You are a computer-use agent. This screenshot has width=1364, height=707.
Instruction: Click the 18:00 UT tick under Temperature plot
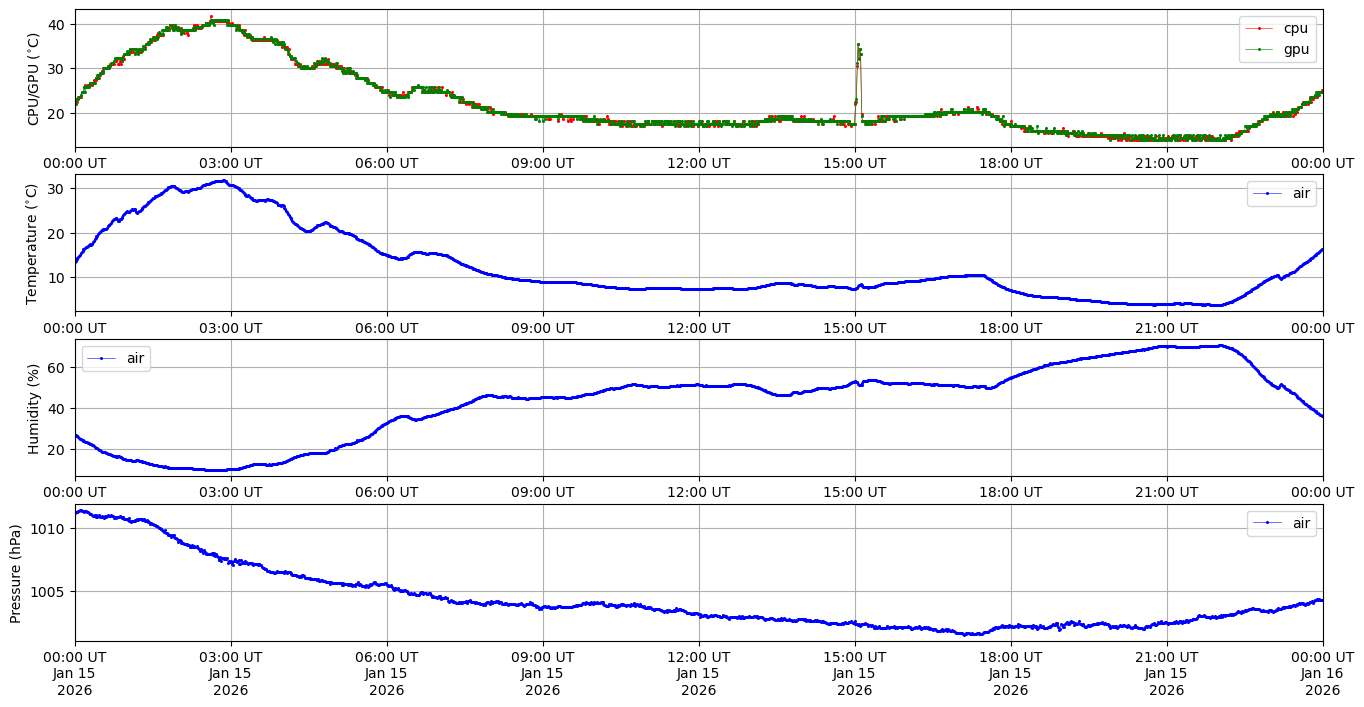click(1010, 327)
